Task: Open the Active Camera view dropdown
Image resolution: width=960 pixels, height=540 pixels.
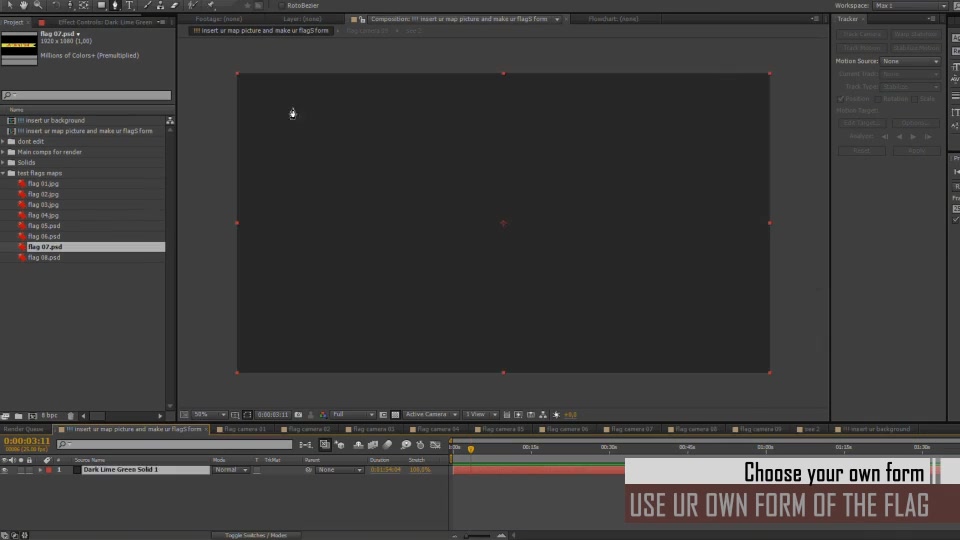Action: 431,414
